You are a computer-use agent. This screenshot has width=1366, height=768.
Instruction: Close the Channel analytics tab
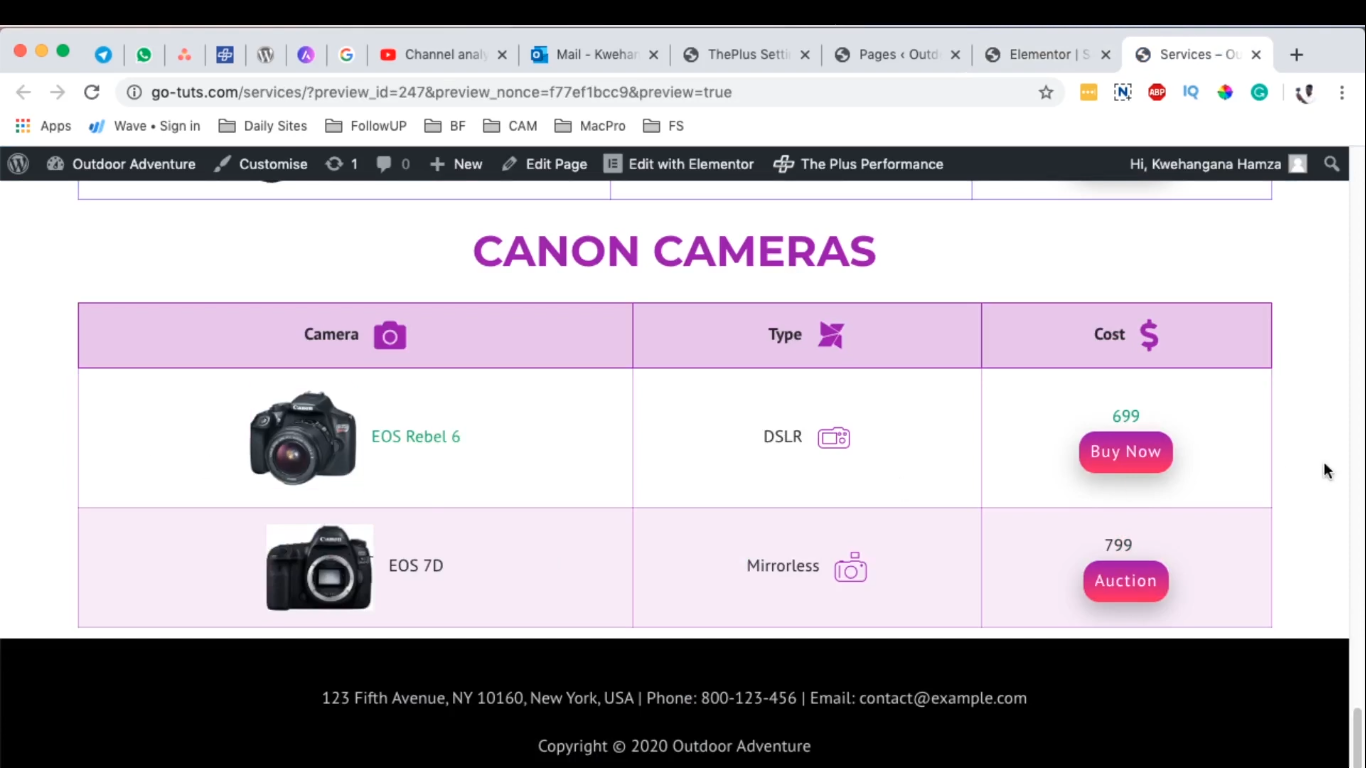pyautogui.click(x=502, y=55)
